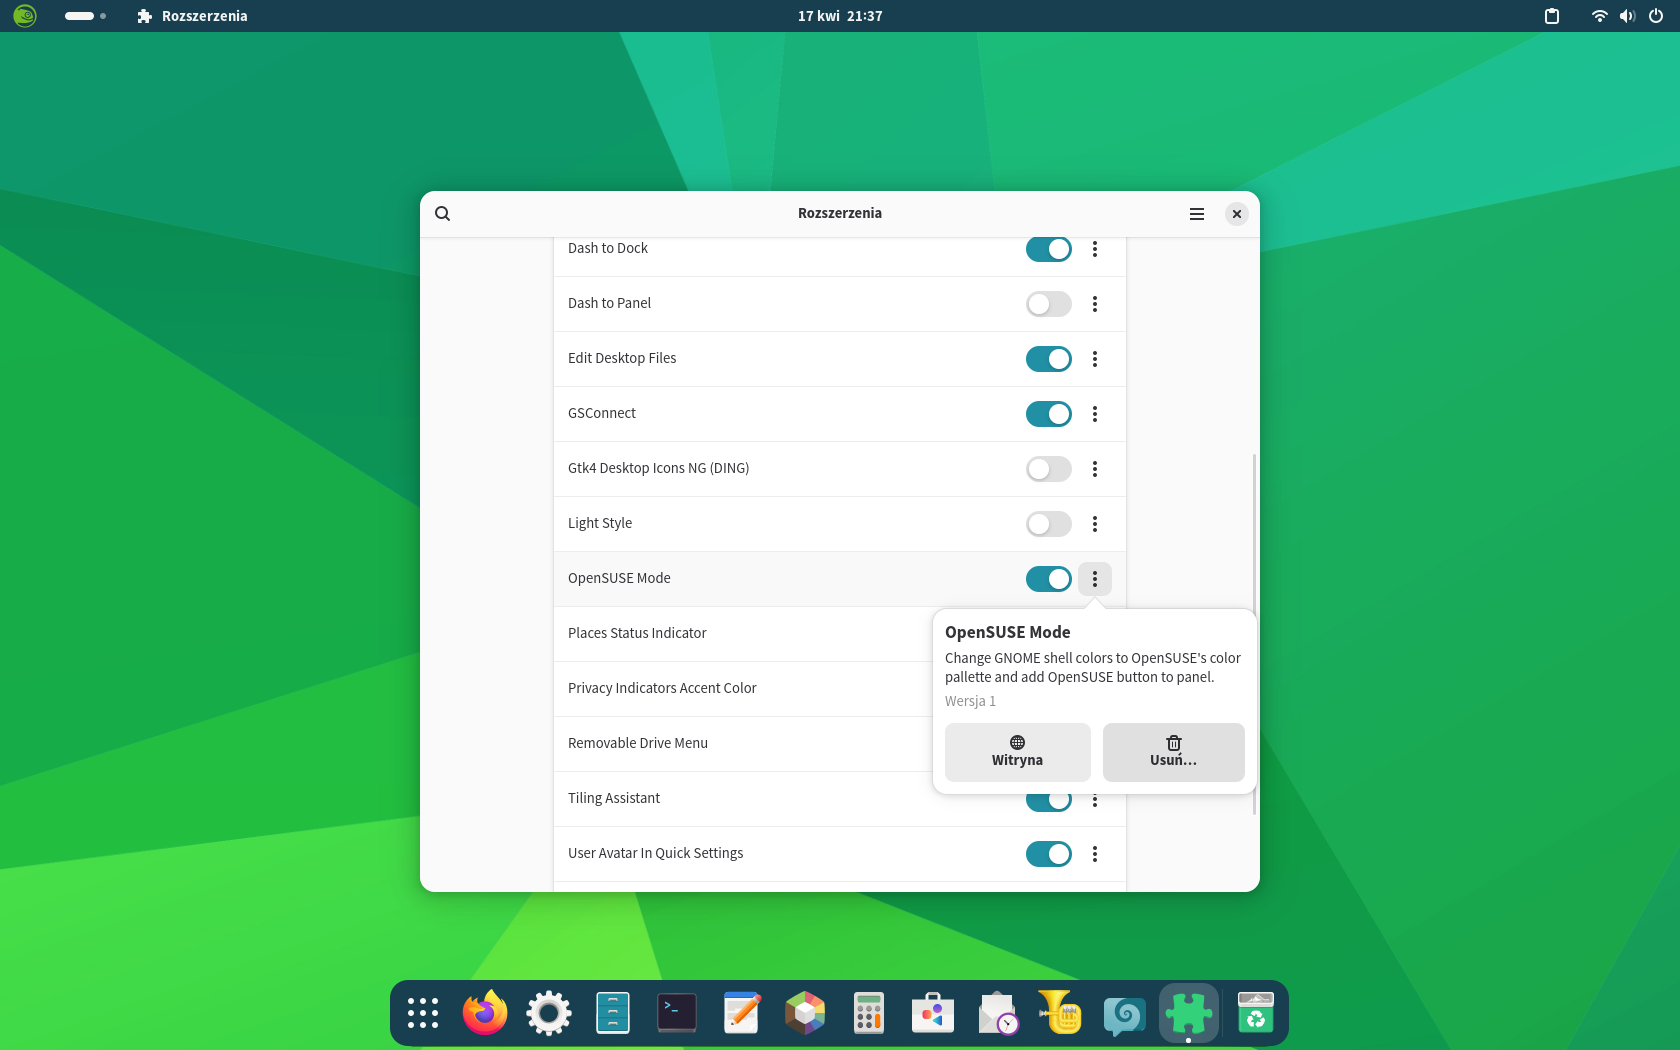Image resolution: width=1680 pixels, height=1050 pixels.
Task: Show applications grid in dock
Action: (423, 1013)
